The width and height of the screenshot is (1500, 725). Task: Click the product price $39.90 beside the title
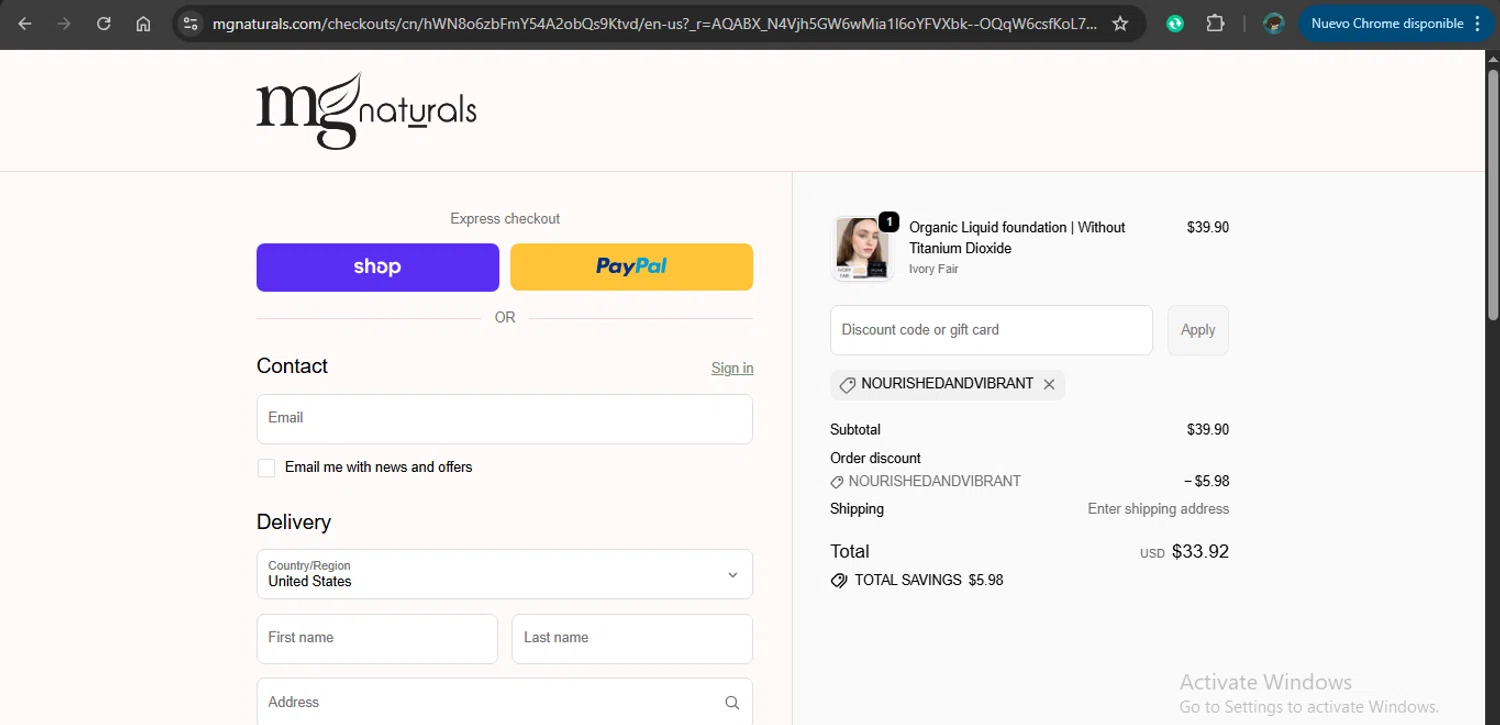1208,228
